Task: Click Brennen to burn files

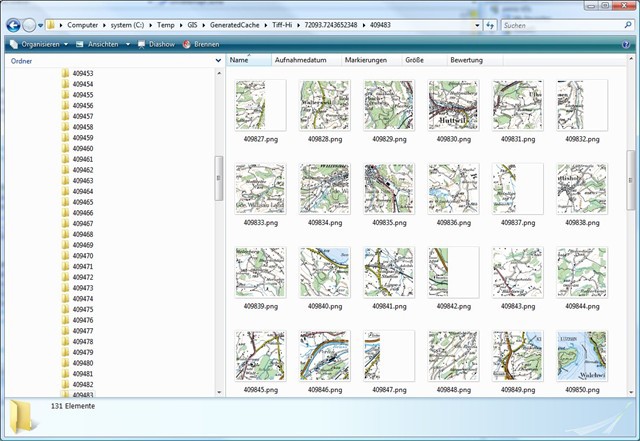Action: pos(201,44)
